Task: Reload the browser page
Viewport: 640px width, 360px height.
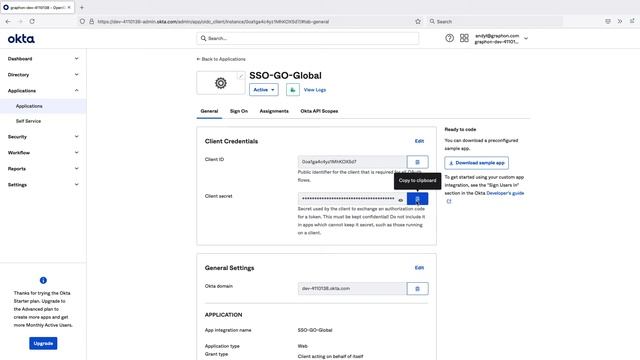Action: pyautogui.click(x=32, y=21)
